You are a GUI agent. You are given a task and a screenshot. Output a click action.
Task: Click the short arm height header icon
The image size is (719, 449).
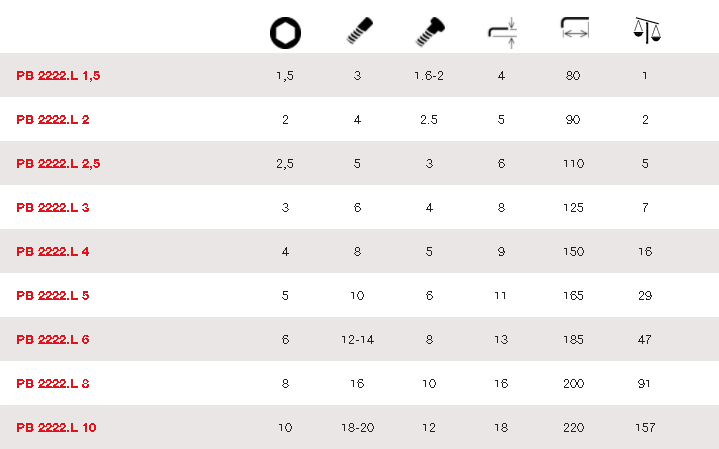coord(501,32)
